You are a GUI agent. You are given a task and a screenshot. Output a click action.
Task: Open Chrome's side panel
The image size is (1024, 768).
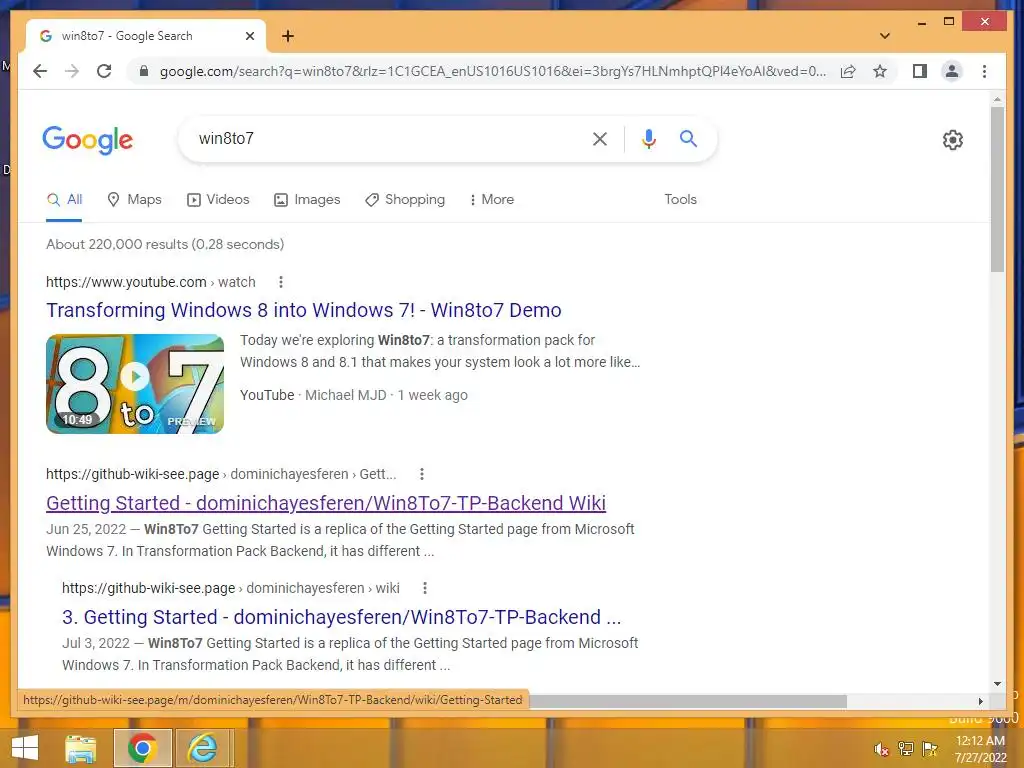pyautogui.click(x=920, y=71)
